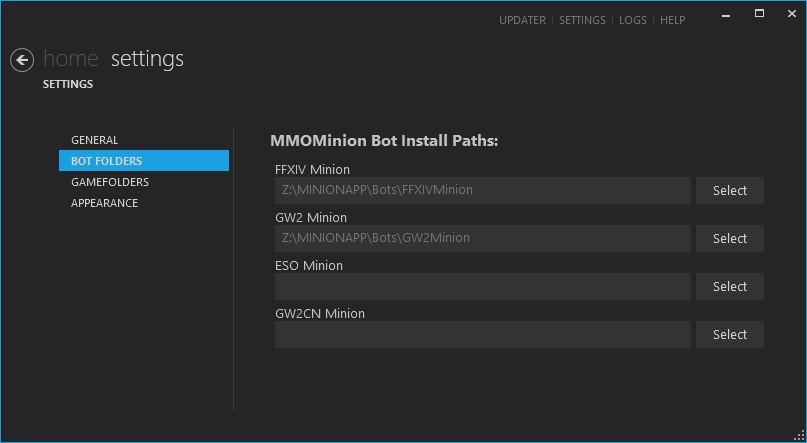Viewport: 807px width, 443px height.
Task: Click the 'GW2CN Minion' label
Action: (x=320, y=313)
